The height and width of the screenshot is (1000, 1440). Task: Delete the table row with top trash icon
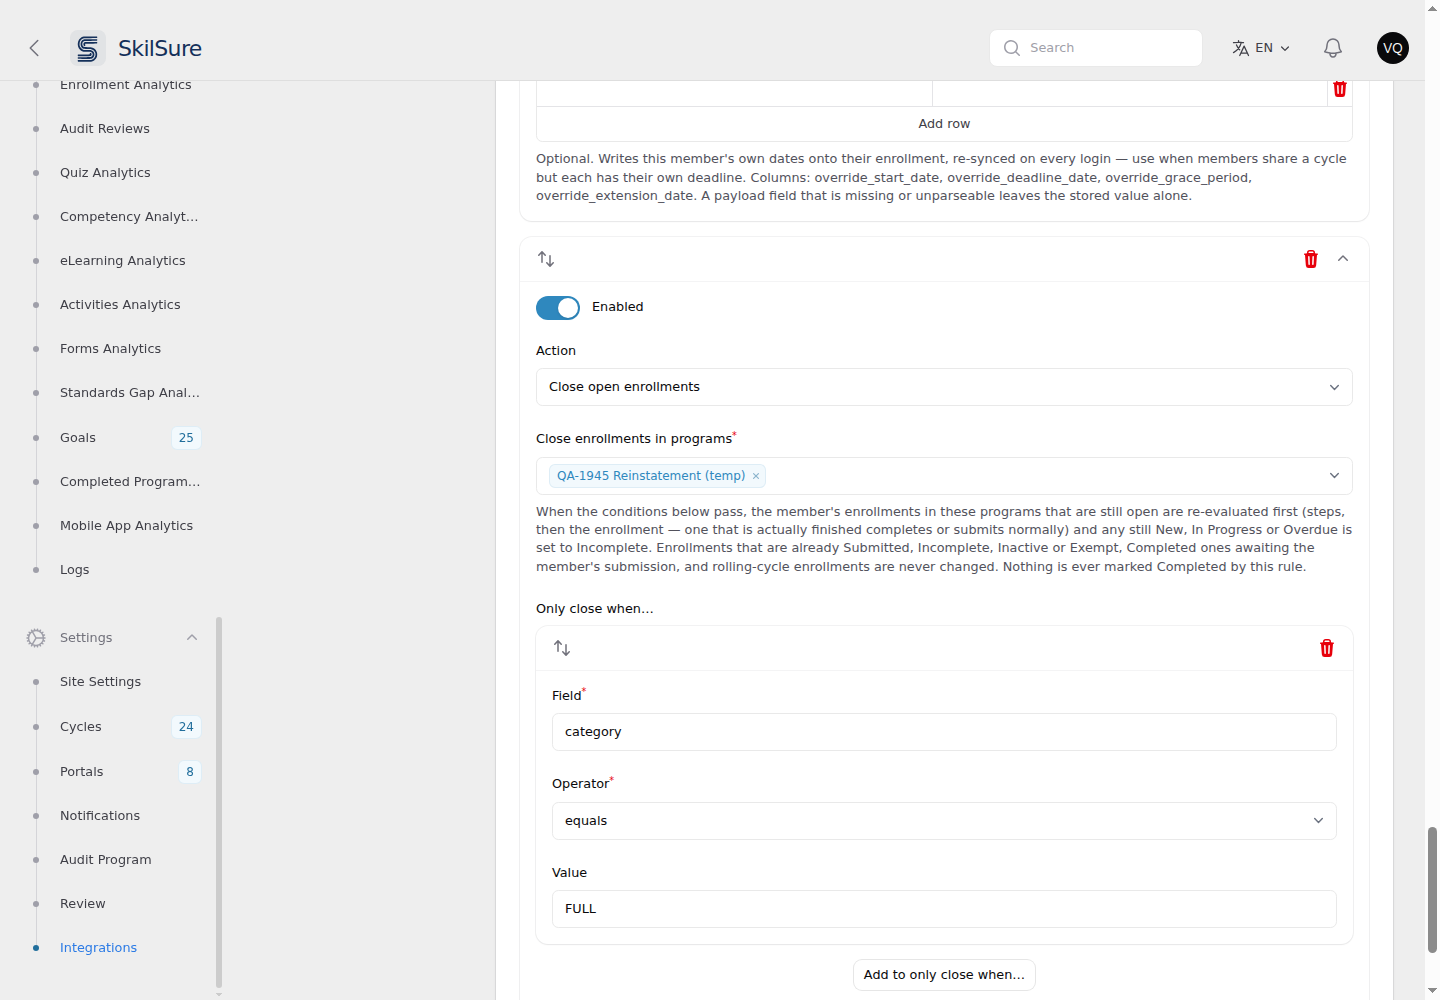point(1340,89)
